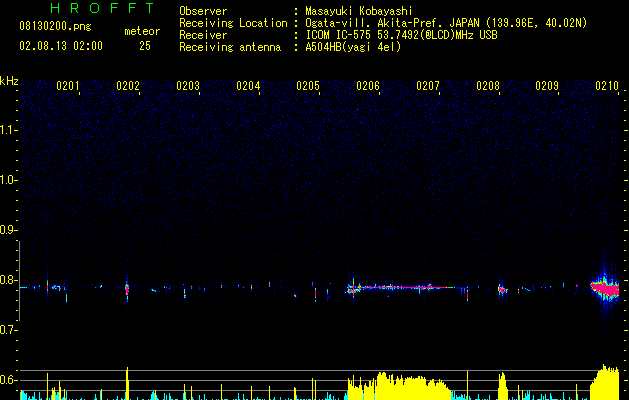Screen dimensions: 629x400
Task: Click the 0.7 kHz axis label
Action: coord(7,330)
